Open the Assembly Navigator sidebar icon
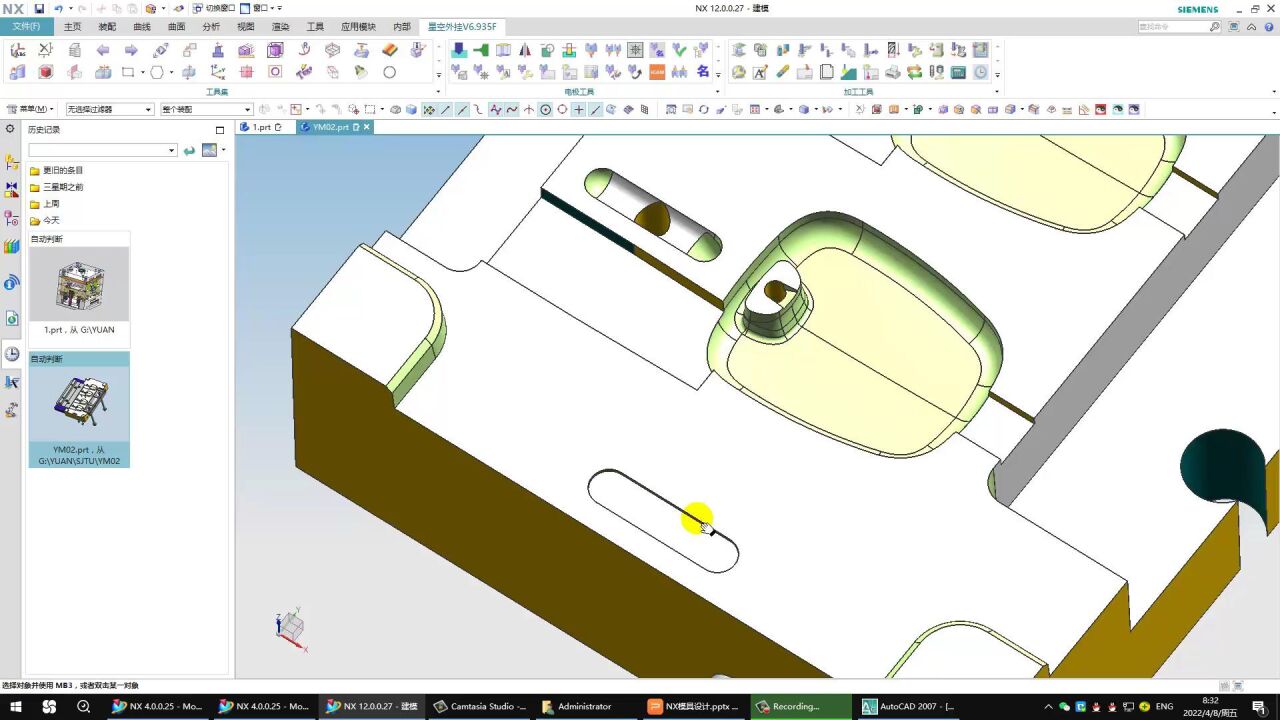Viewport: 1280px width, 720px height. pos(12,162)
